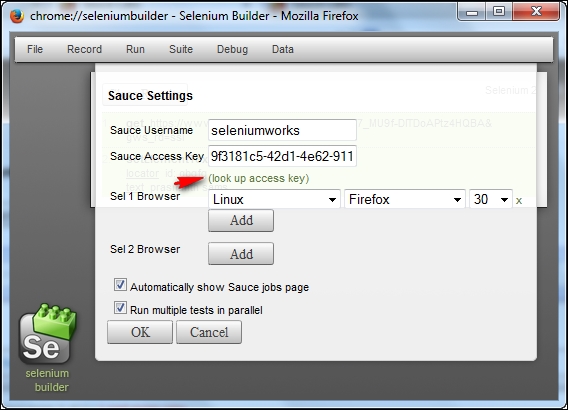Screen dimensions: 568x410
Task: Click the Firefox icon in title bar
Action: tap(17, 16)
